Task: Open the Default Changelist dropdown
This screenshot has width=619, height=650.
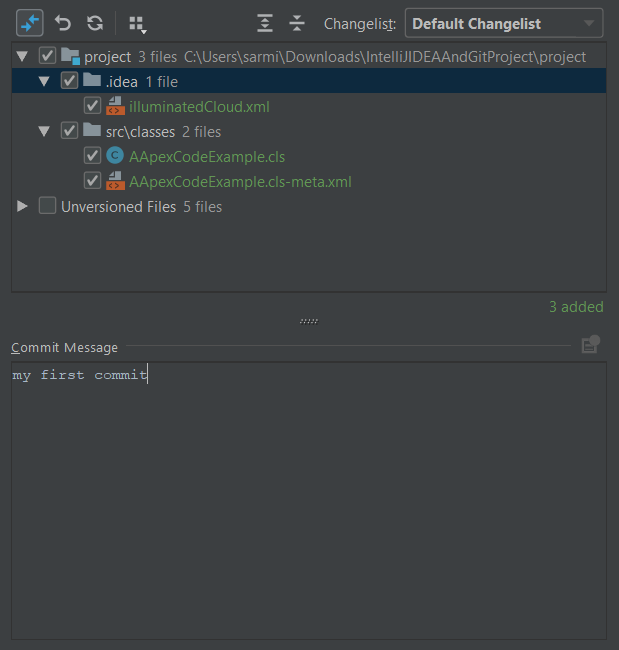Action: (504, 23)
